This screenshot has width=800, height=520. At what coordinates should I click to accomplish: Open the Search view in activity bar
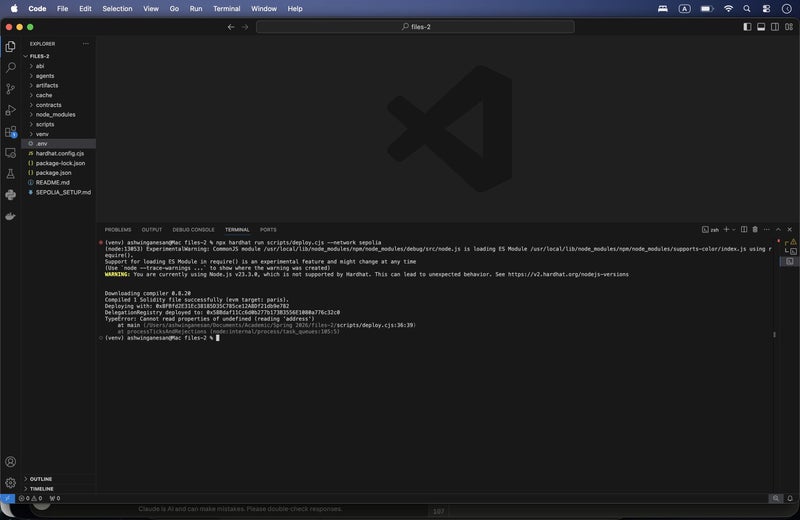coord(10,67)
